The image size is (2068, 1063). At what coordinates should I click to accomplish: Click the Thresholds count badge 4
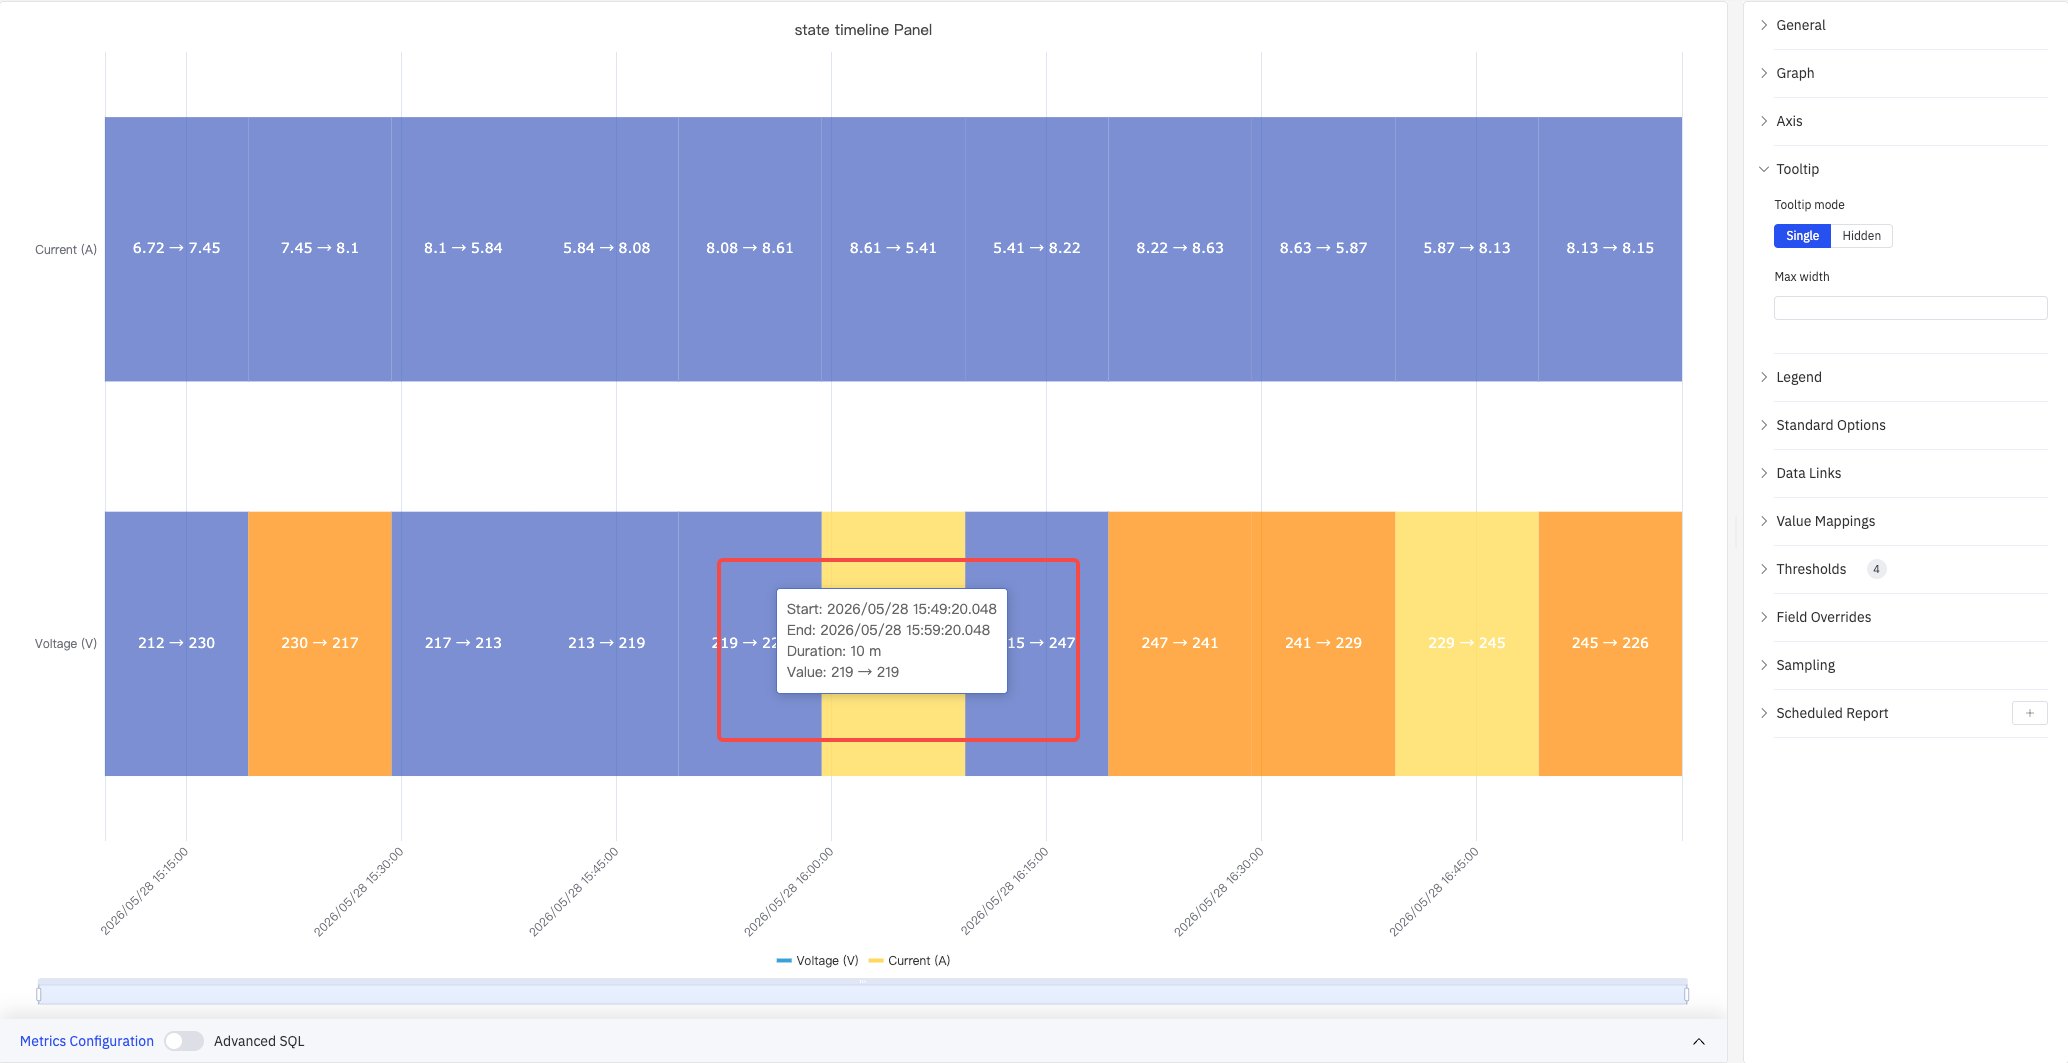pyautogui.click(x=1876, y=569)
